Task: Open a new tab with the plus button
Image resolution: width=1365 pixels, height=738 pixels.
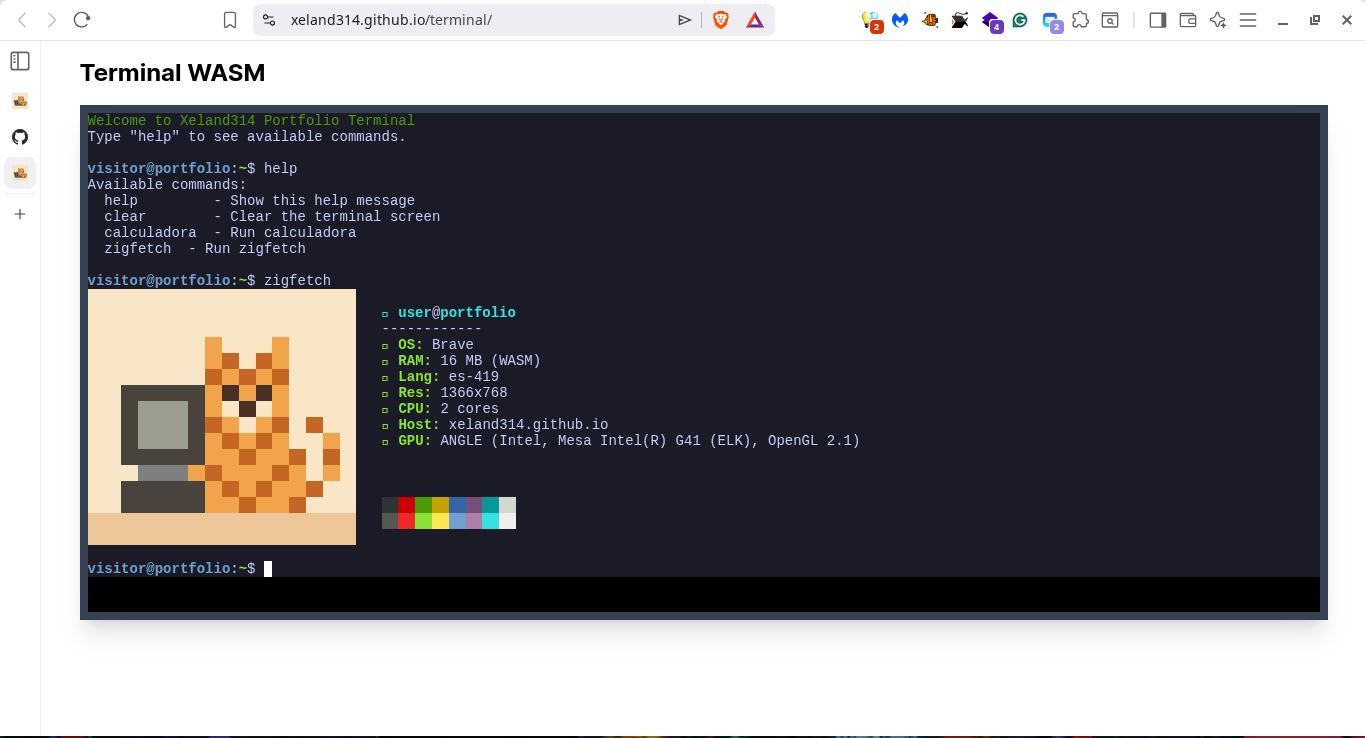Action: [x=20, y=213]
